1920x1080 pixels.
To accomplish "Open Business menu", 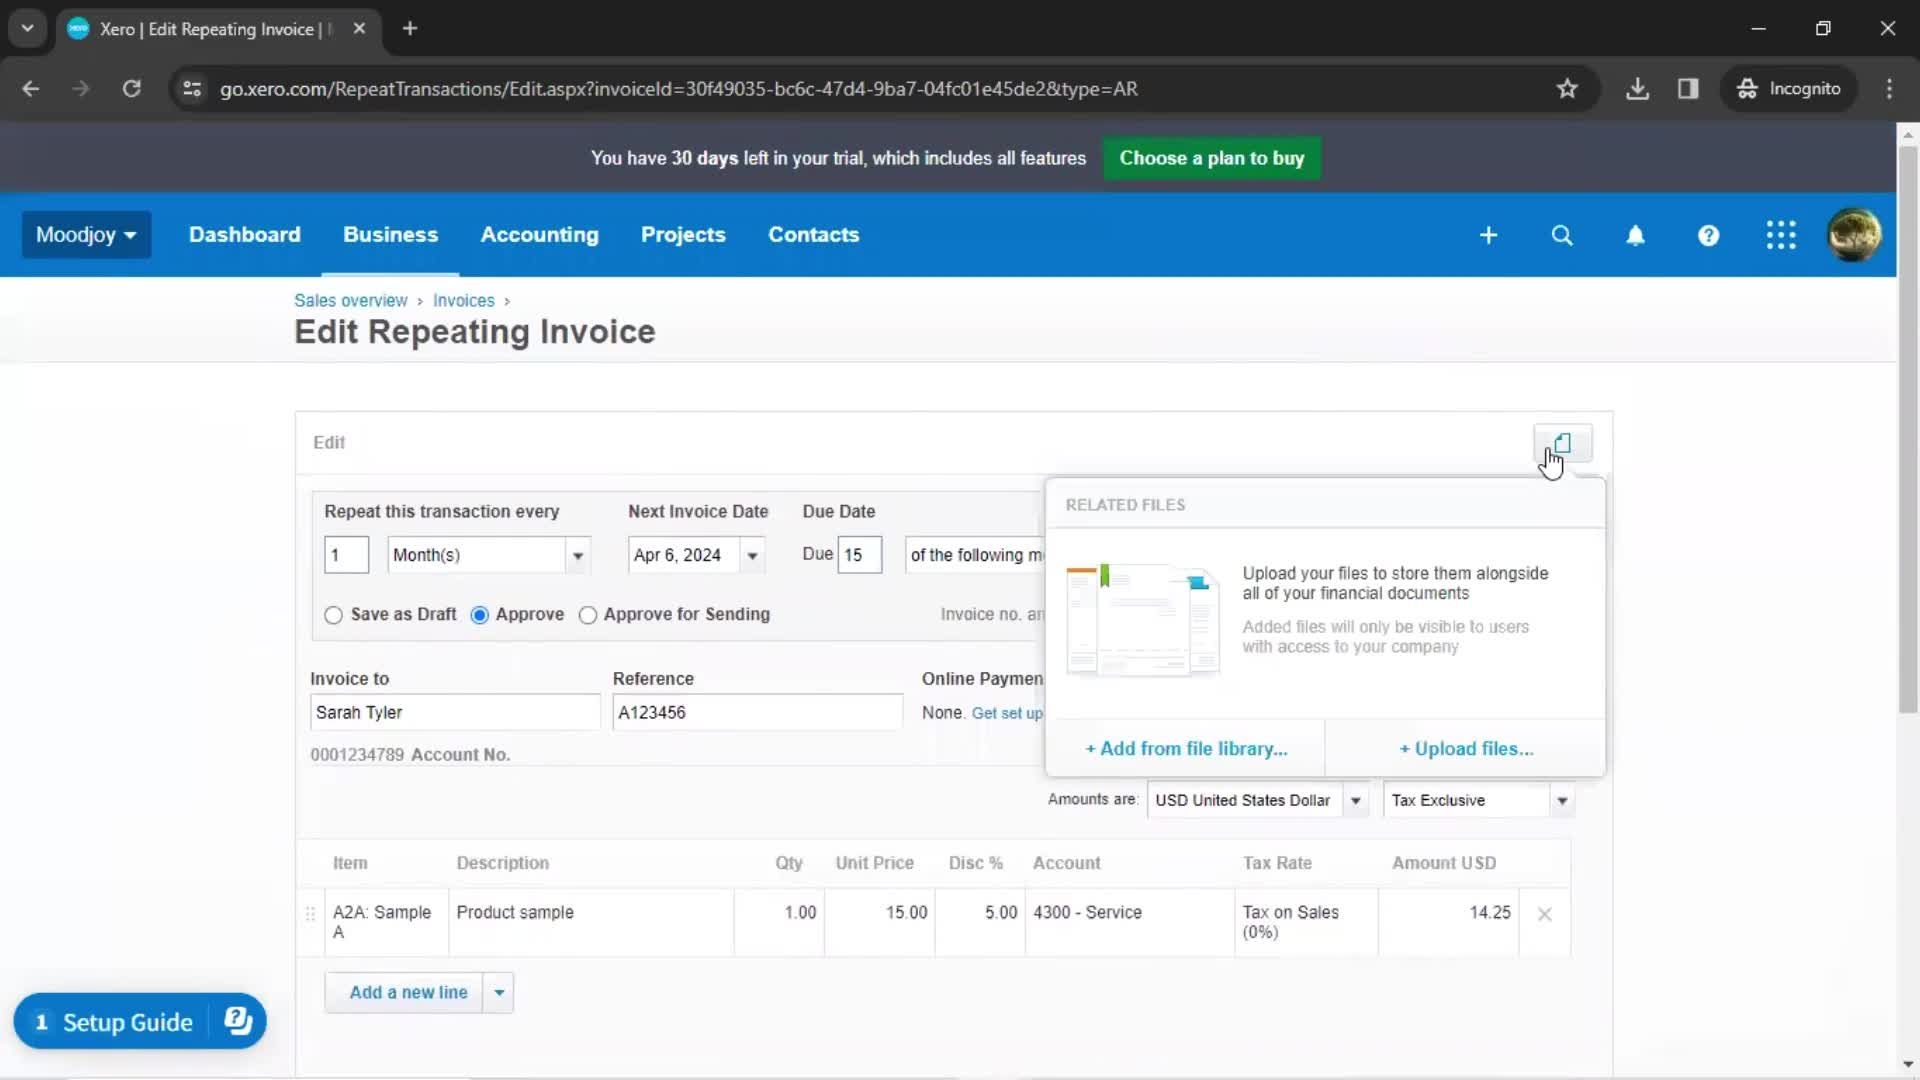I will pos(390,235).
